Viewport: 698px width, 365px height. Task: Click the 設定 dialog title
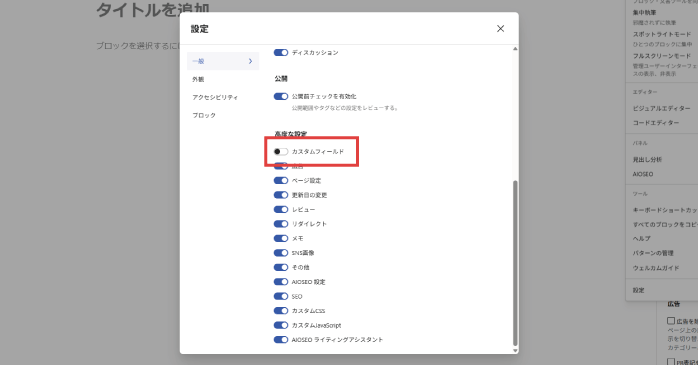(x=199, y=29)
